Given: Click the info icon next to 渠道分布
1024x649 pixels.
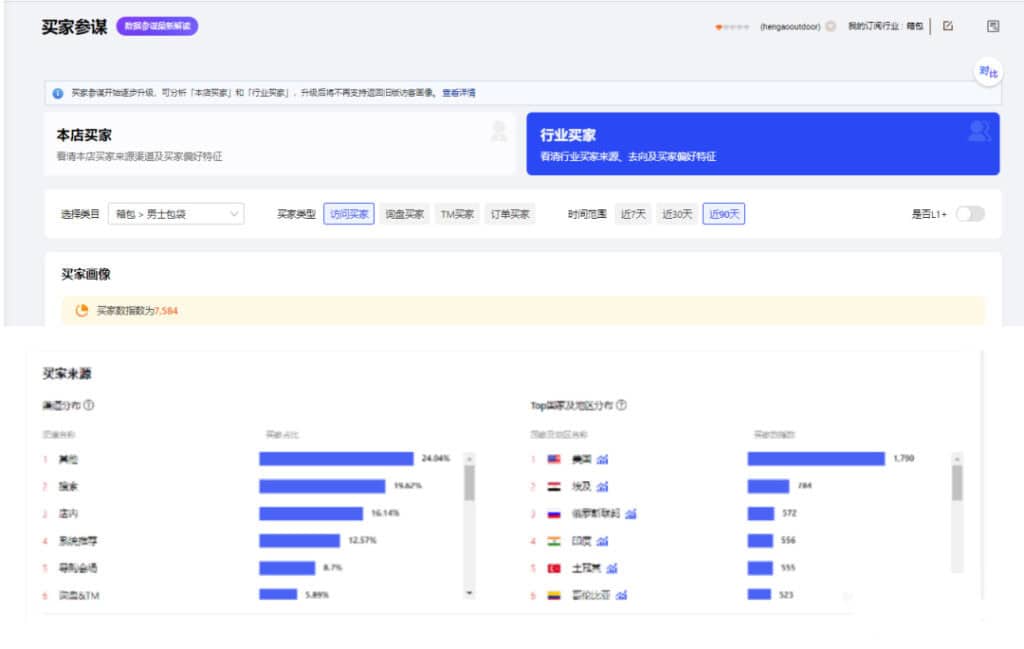Looking at the screenshot, I should pos(89,405).
